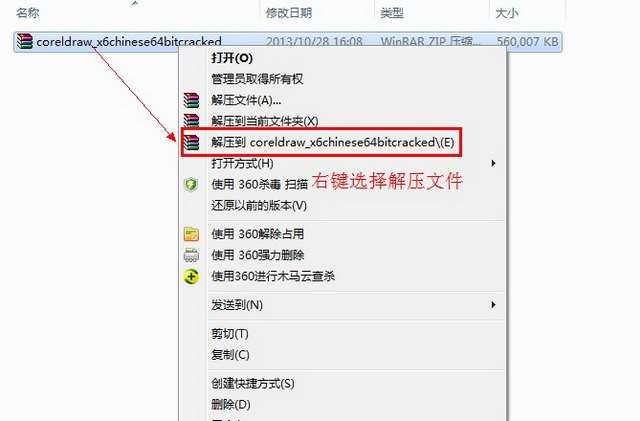The width and height of the screenshot is (640, 421).
Task: Choose 管理员取得所有权 menu entry
Action: click(x=257, y=79)
